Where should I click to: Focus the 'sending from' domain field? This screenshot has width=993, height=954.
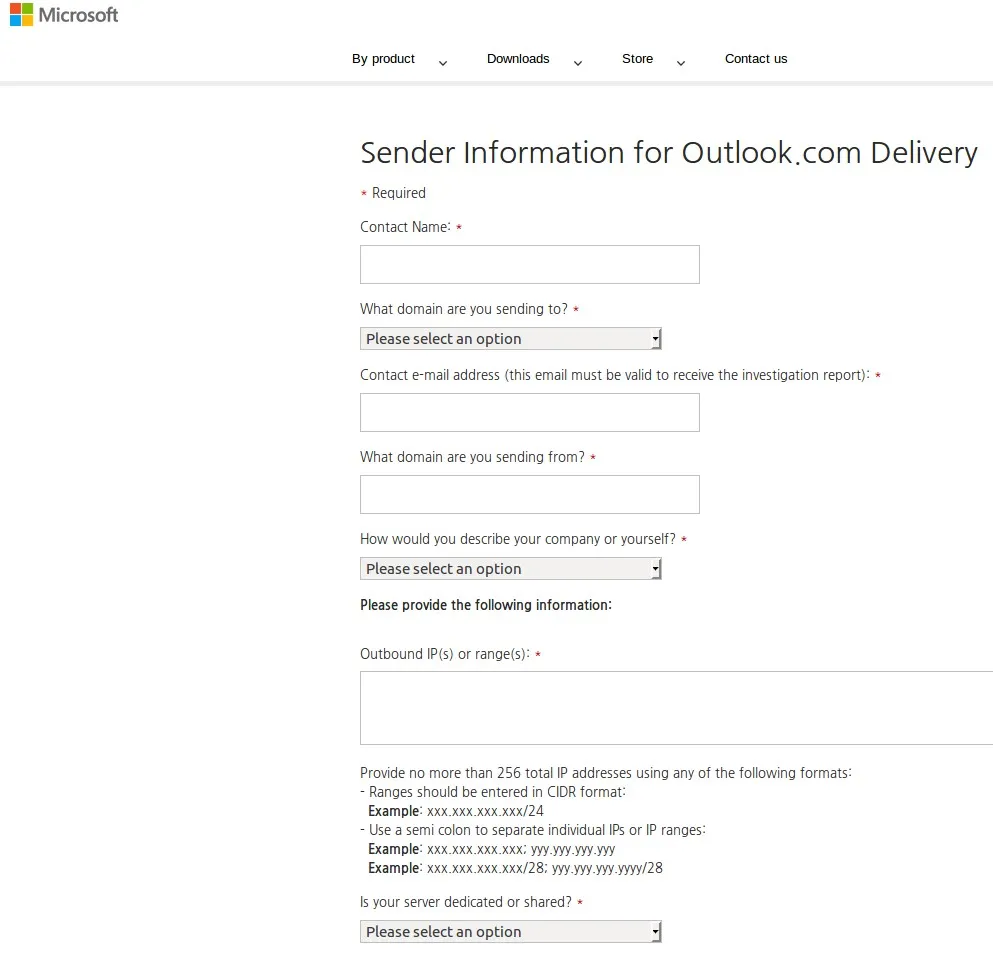coord(529,494)
